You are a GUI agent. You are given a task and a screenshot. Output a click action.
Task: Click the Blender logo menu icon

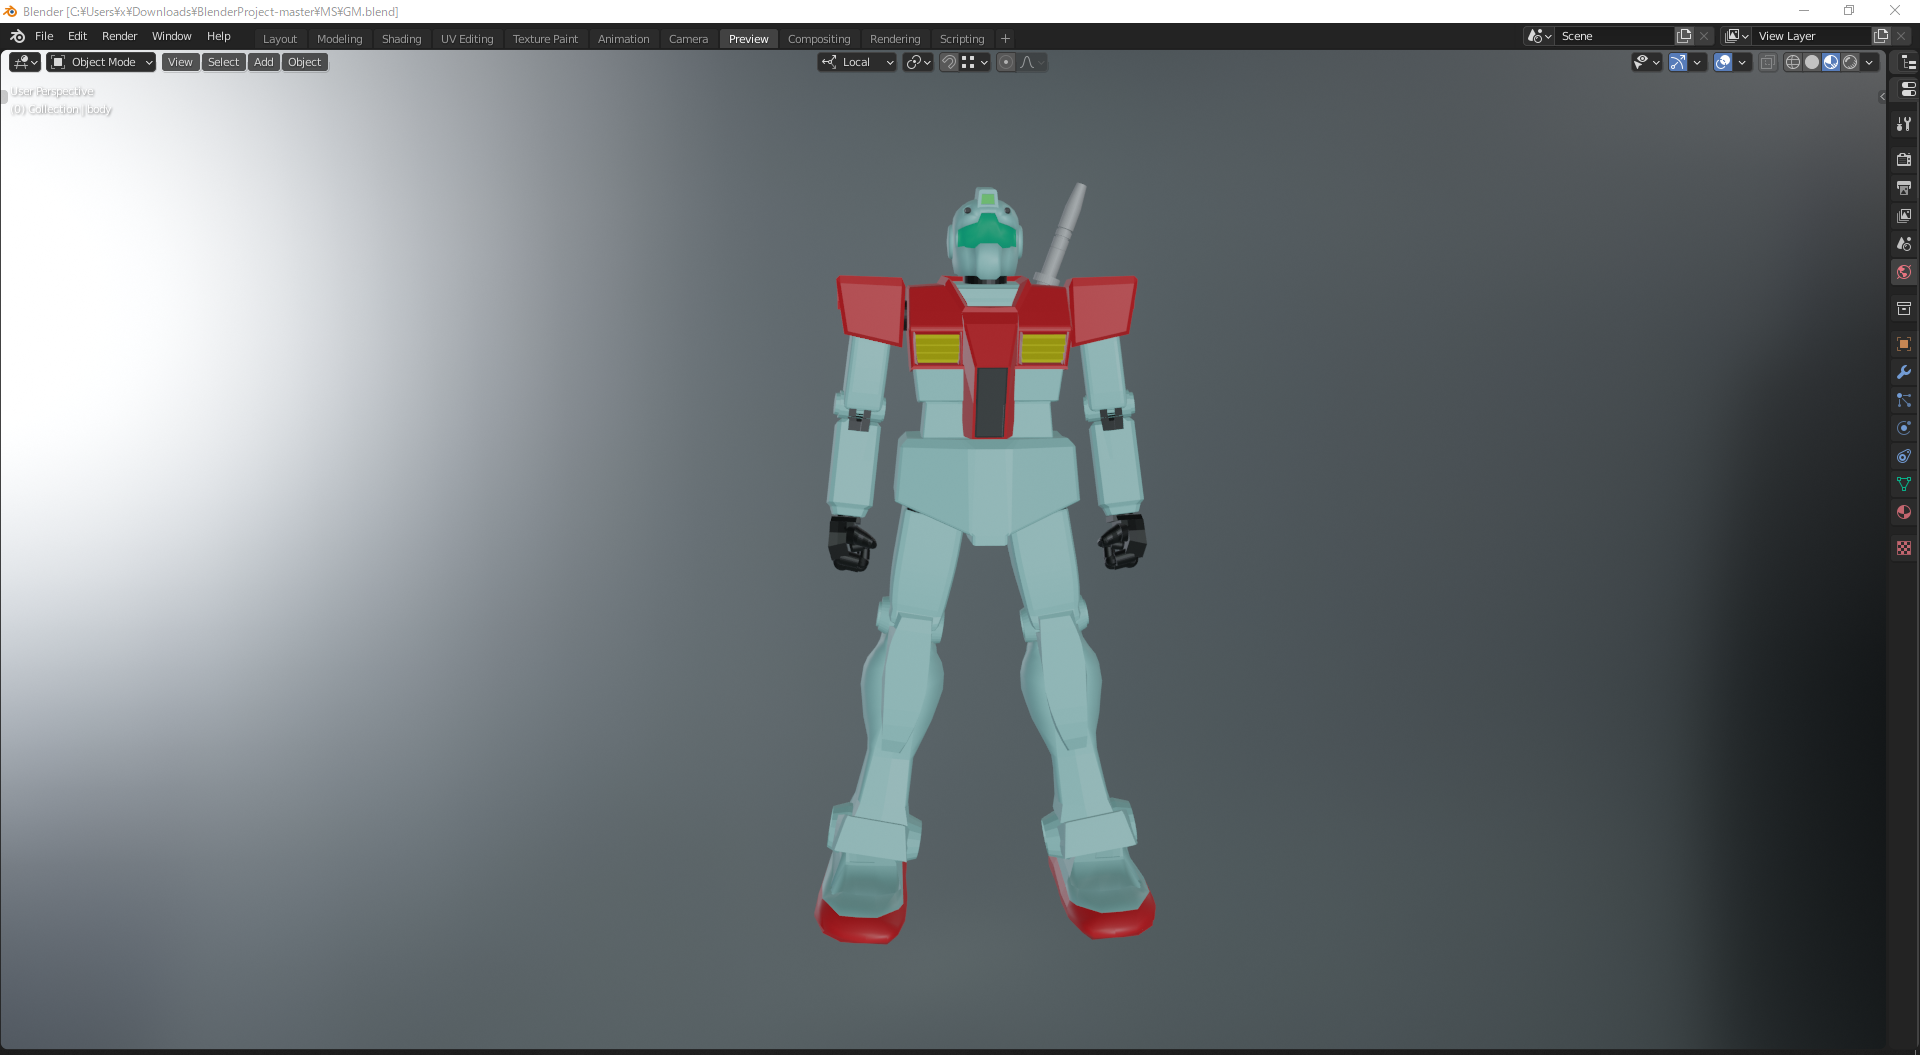coord(17,36)
